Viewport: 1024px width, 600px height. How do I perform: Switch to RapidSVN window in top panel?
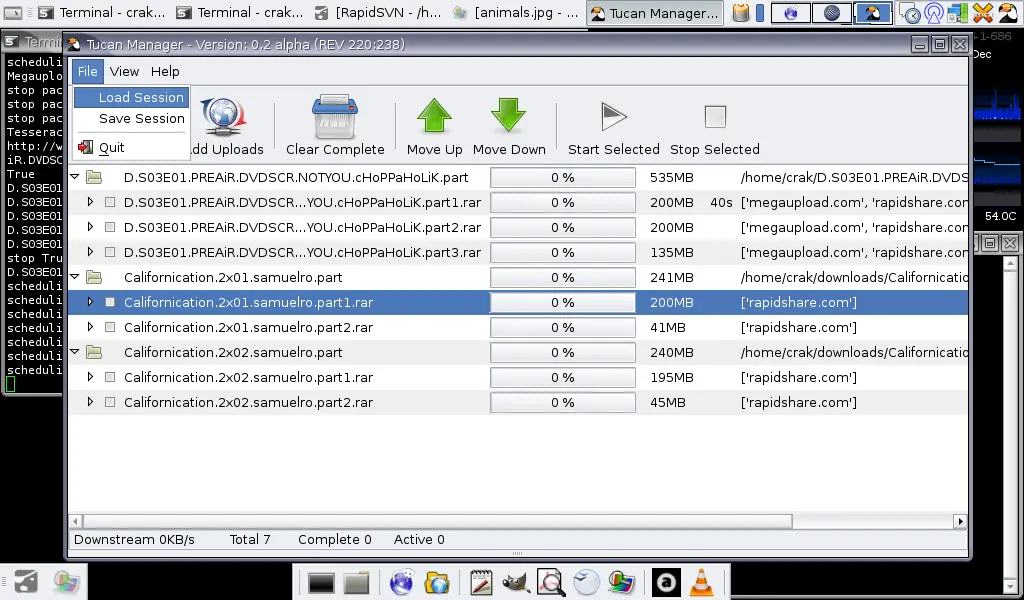point(377,12)
